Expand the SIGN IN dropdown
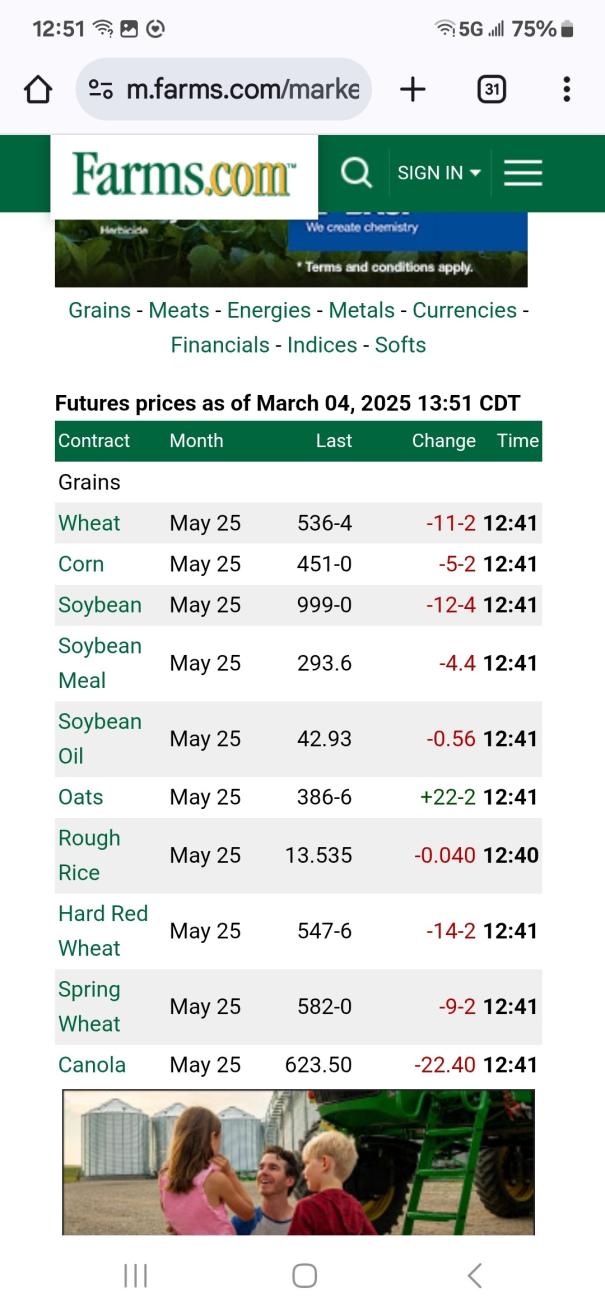 tap(439, 173)
